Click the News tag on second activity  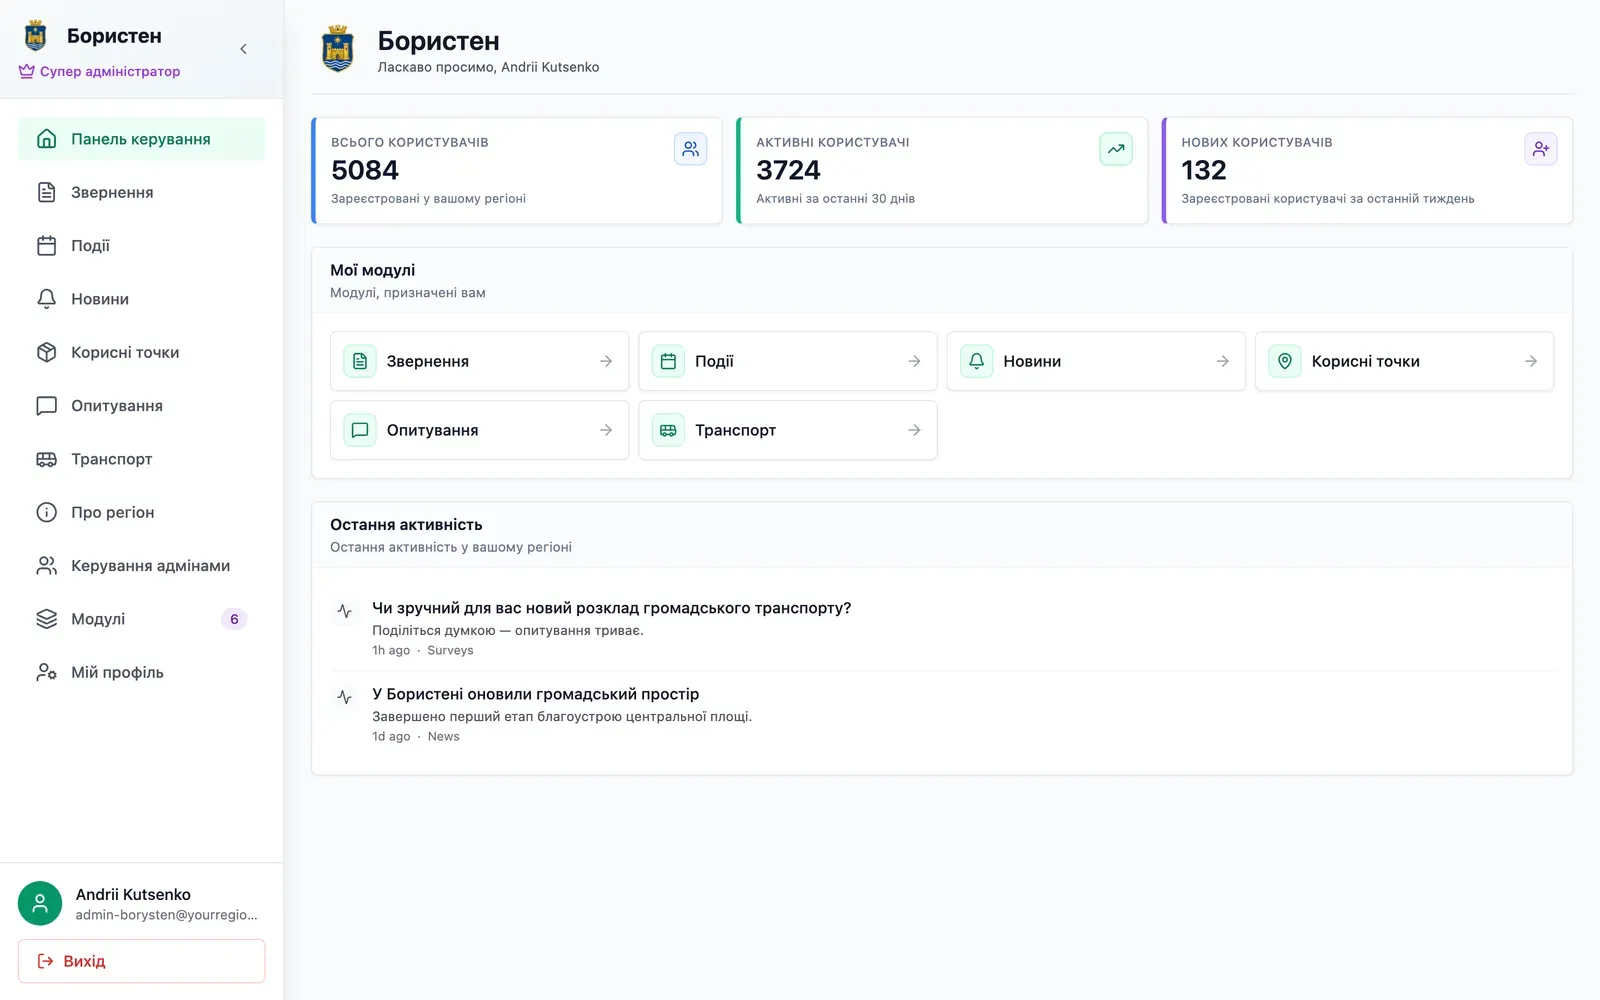(x=443, y=736)
